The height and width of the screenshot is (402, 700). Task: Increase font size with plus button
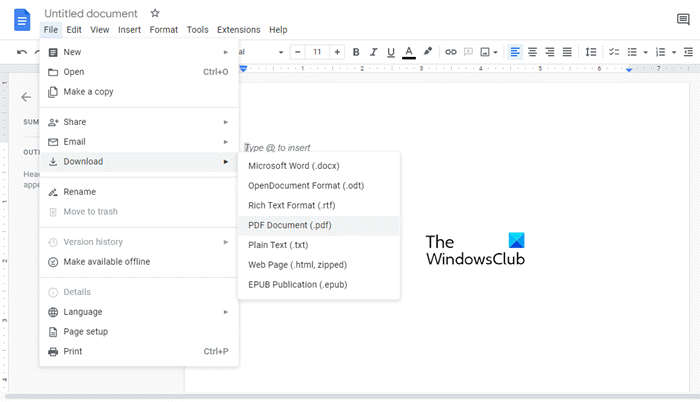[x=337, y=52]
